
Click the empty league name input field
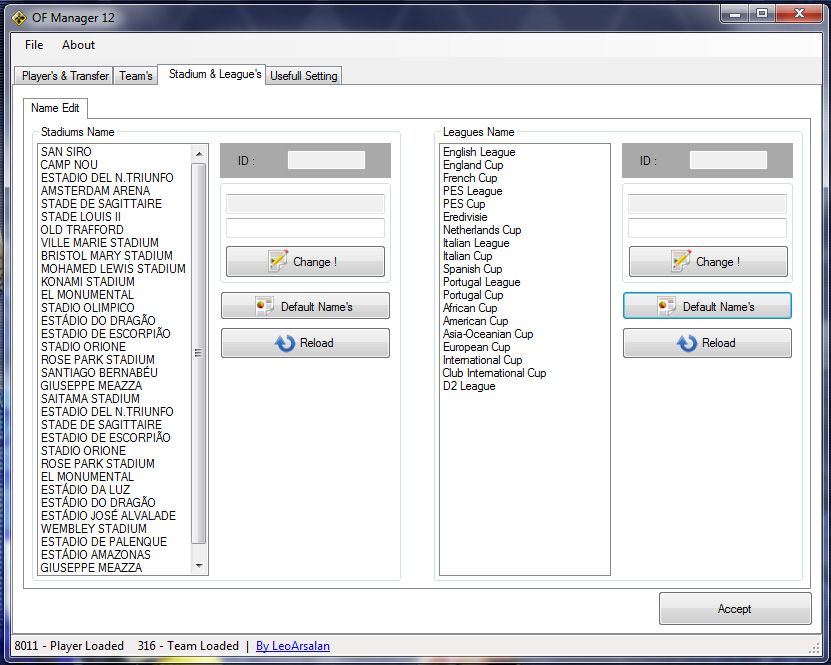click(x=707, y=228)
